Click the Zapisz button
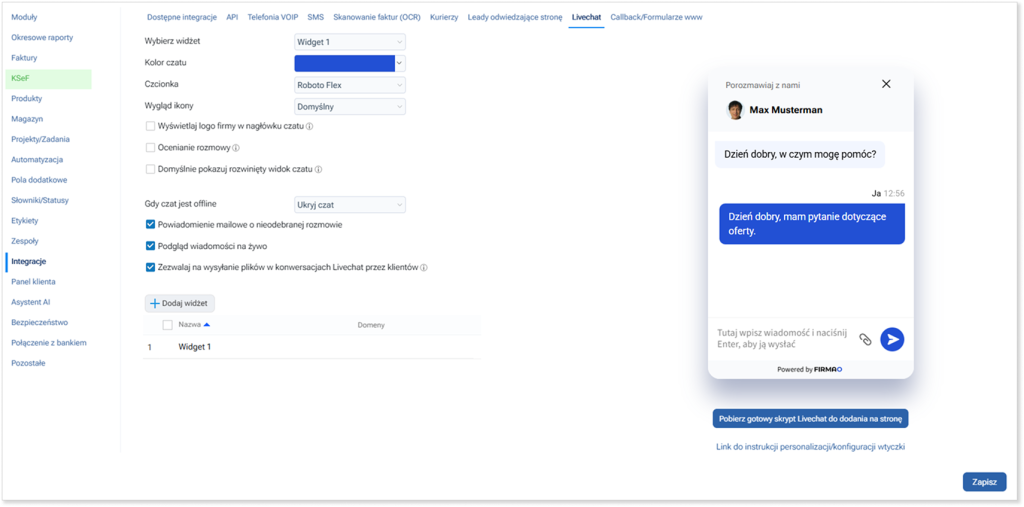 pyautogui.click(x=984, y=482)
